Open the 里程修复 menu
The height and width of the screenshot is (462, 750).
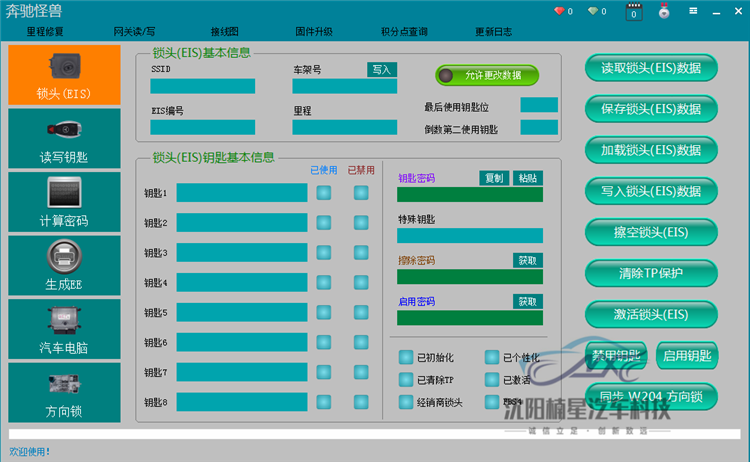pos(44,32)
